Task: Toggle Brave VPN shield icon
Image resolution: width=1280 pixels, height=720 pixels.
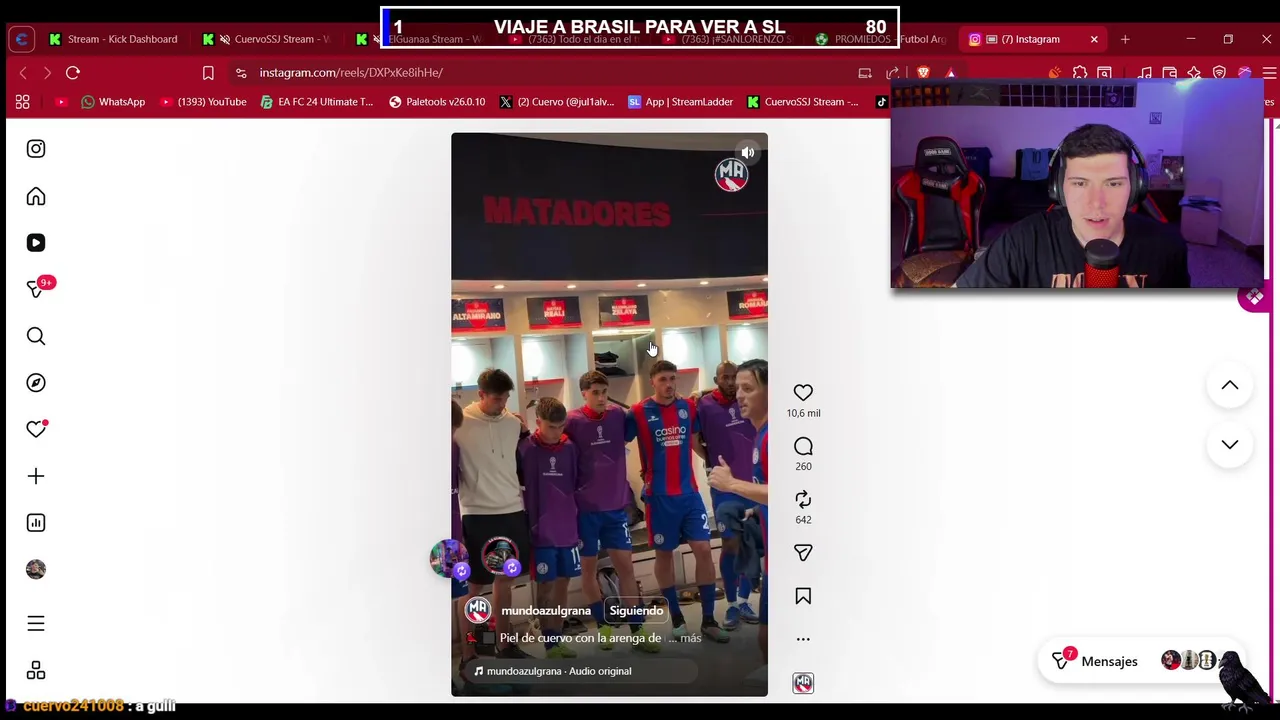Action: click(x=1219, y=73)
